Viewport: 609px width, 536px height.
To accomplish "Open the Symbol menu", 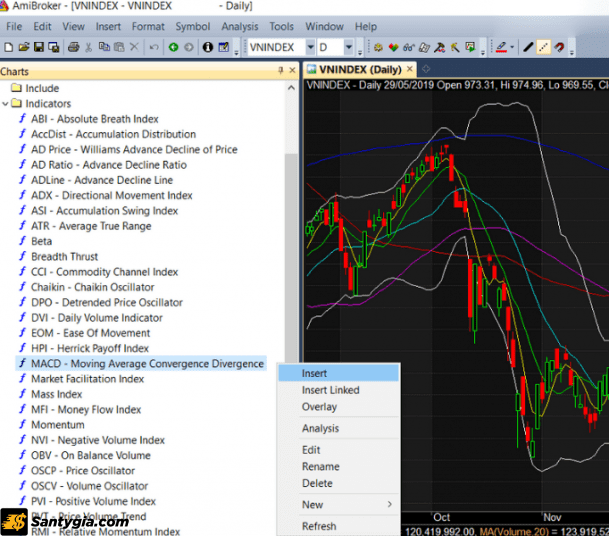I will 193,26.
